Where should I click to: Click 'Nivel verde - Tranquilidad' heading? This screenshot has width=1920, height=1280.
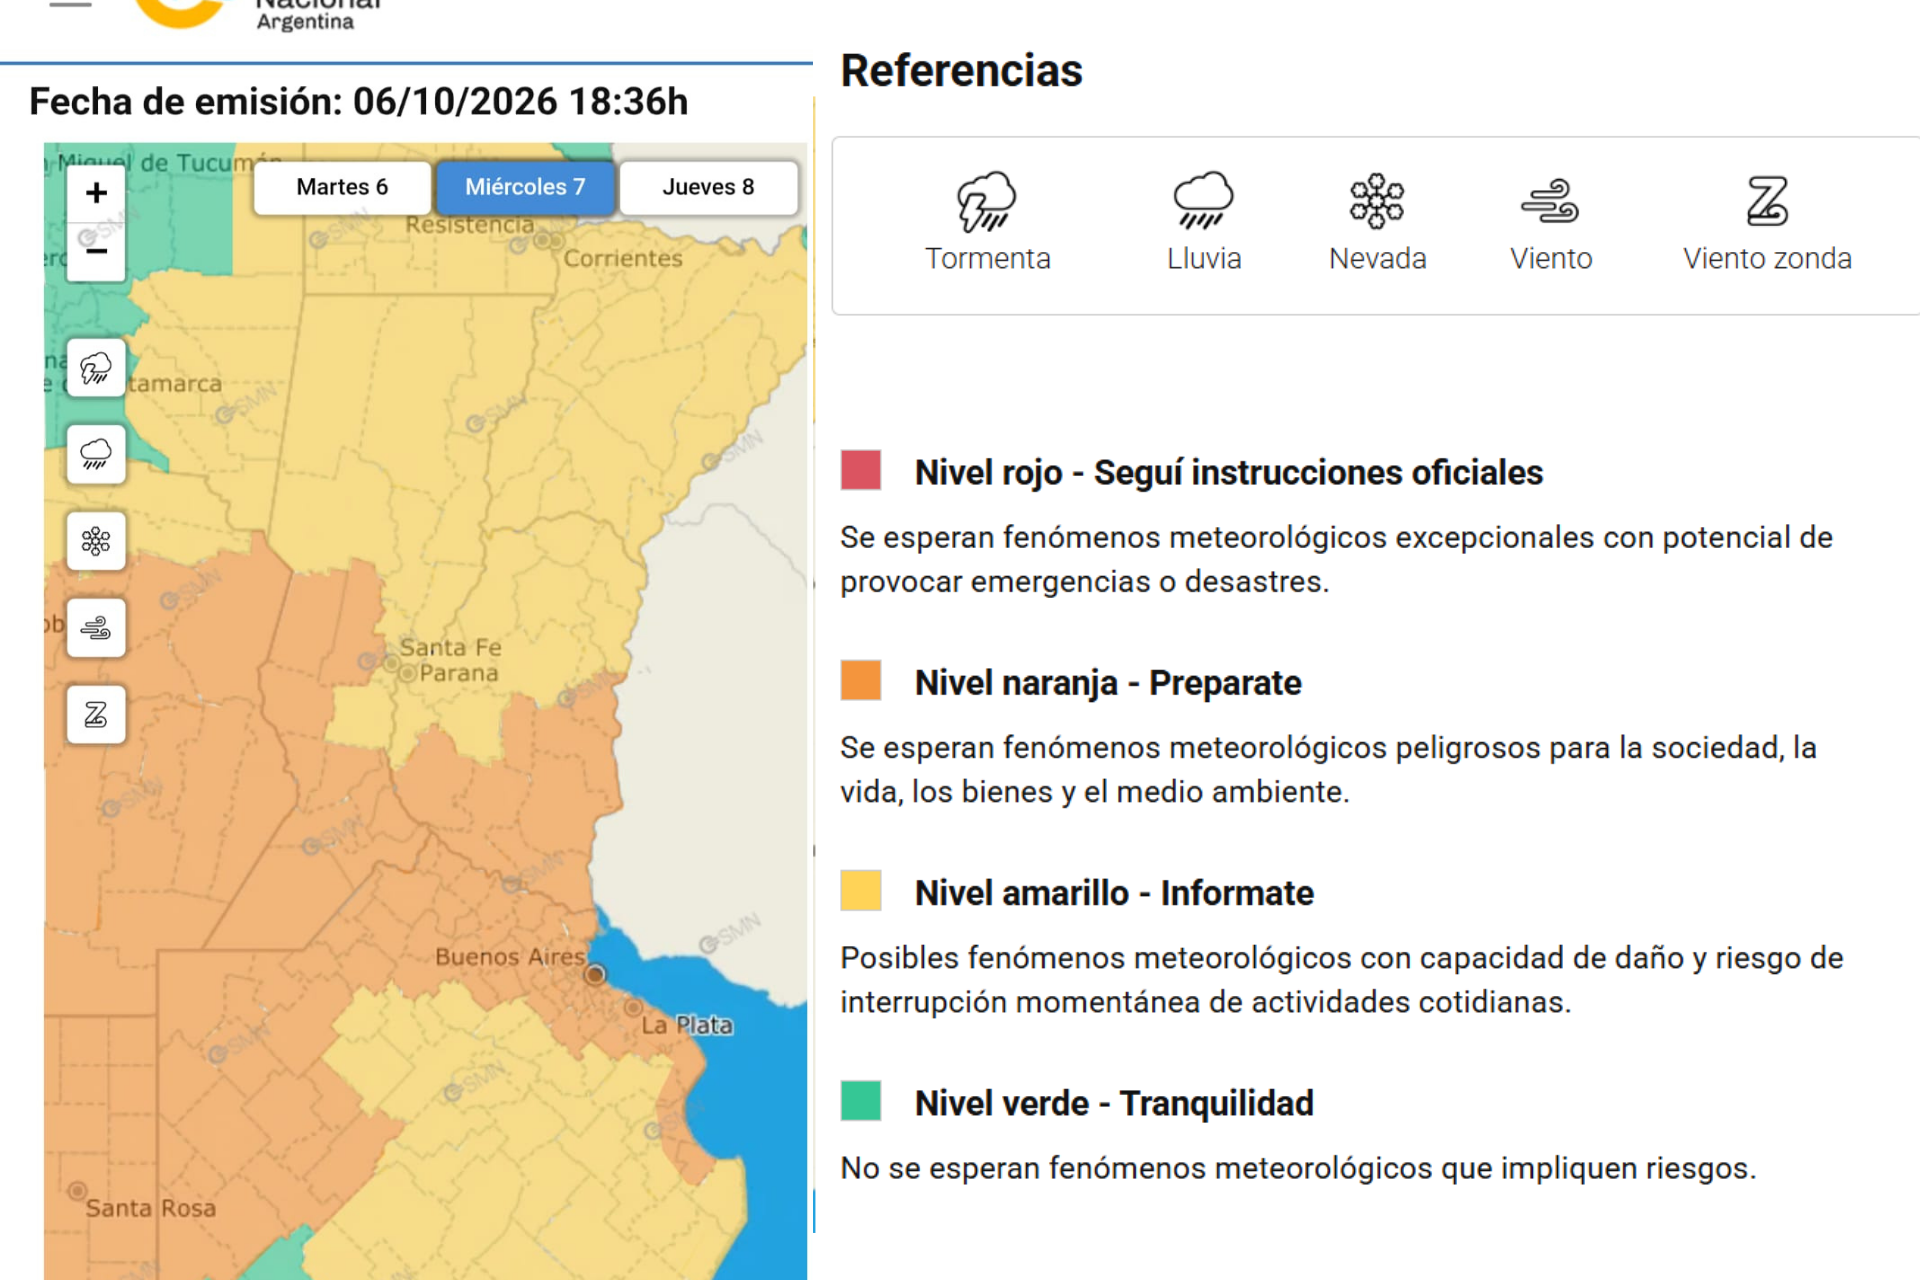click(1114, 1103)
